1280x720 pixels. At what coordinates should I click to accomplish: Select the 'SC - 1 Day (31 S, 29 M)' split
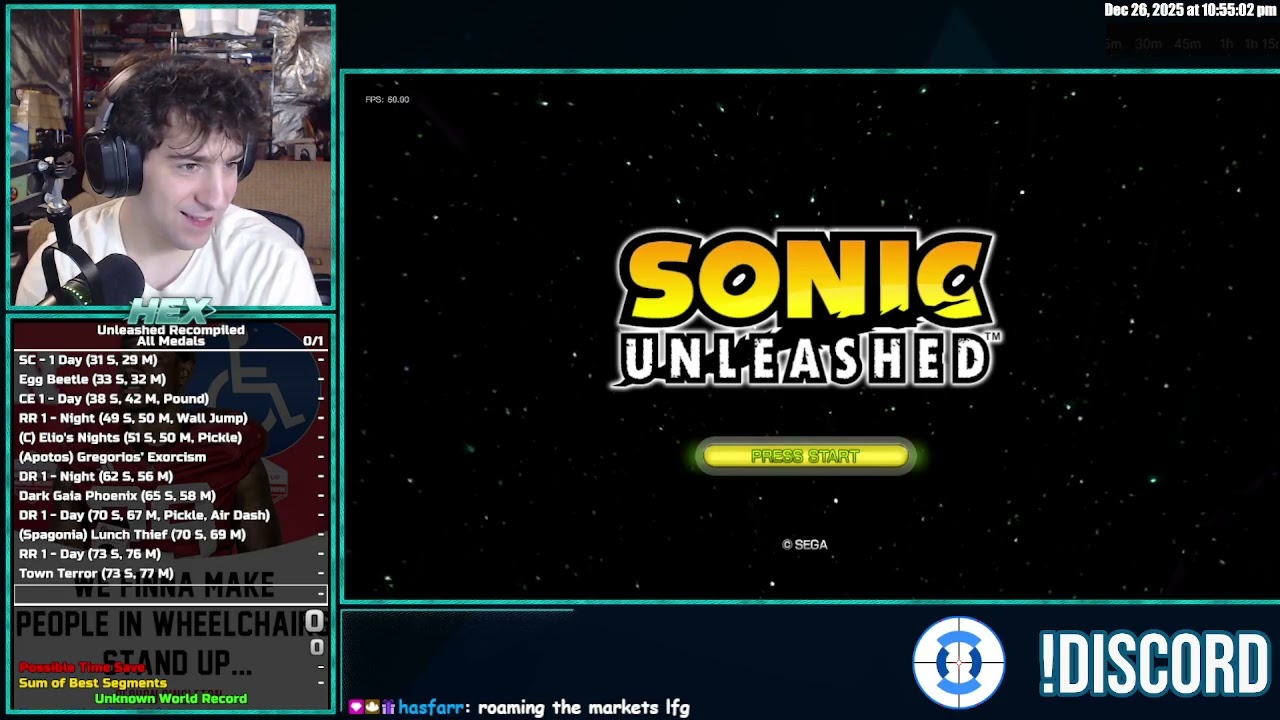[171, 360]
